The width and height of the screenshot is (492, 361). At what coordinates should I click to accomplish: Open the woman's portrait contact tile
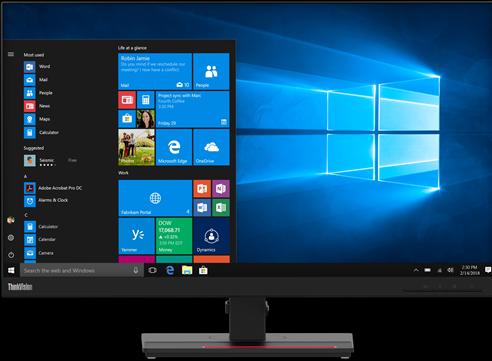(146, 119)
